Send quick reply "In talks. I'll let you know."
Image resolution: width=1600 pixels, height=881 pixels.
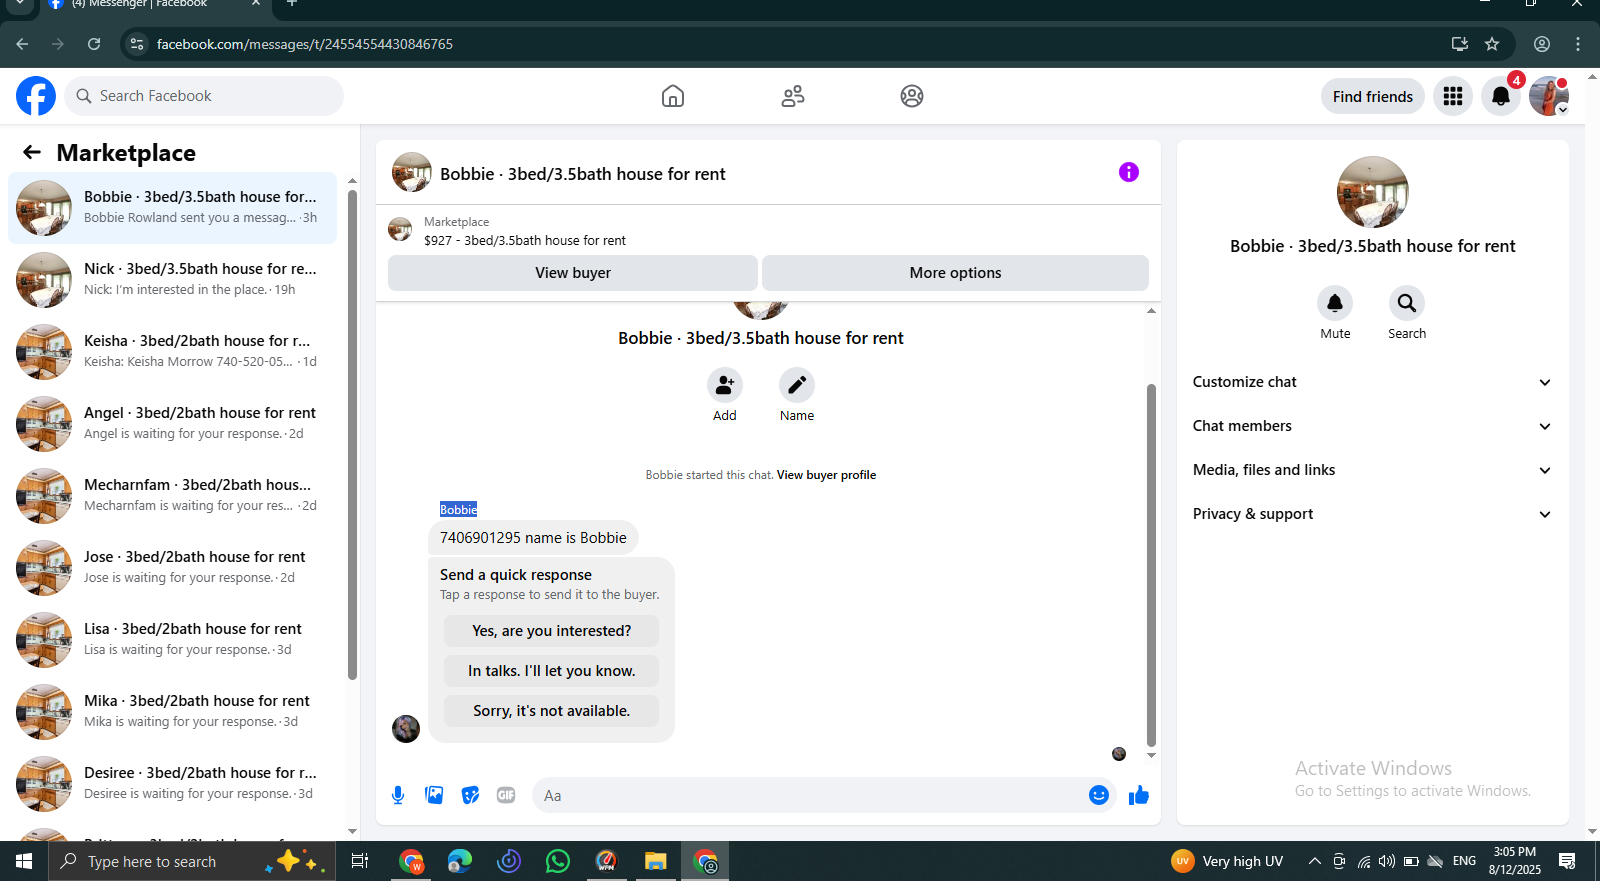click(551, 671)
